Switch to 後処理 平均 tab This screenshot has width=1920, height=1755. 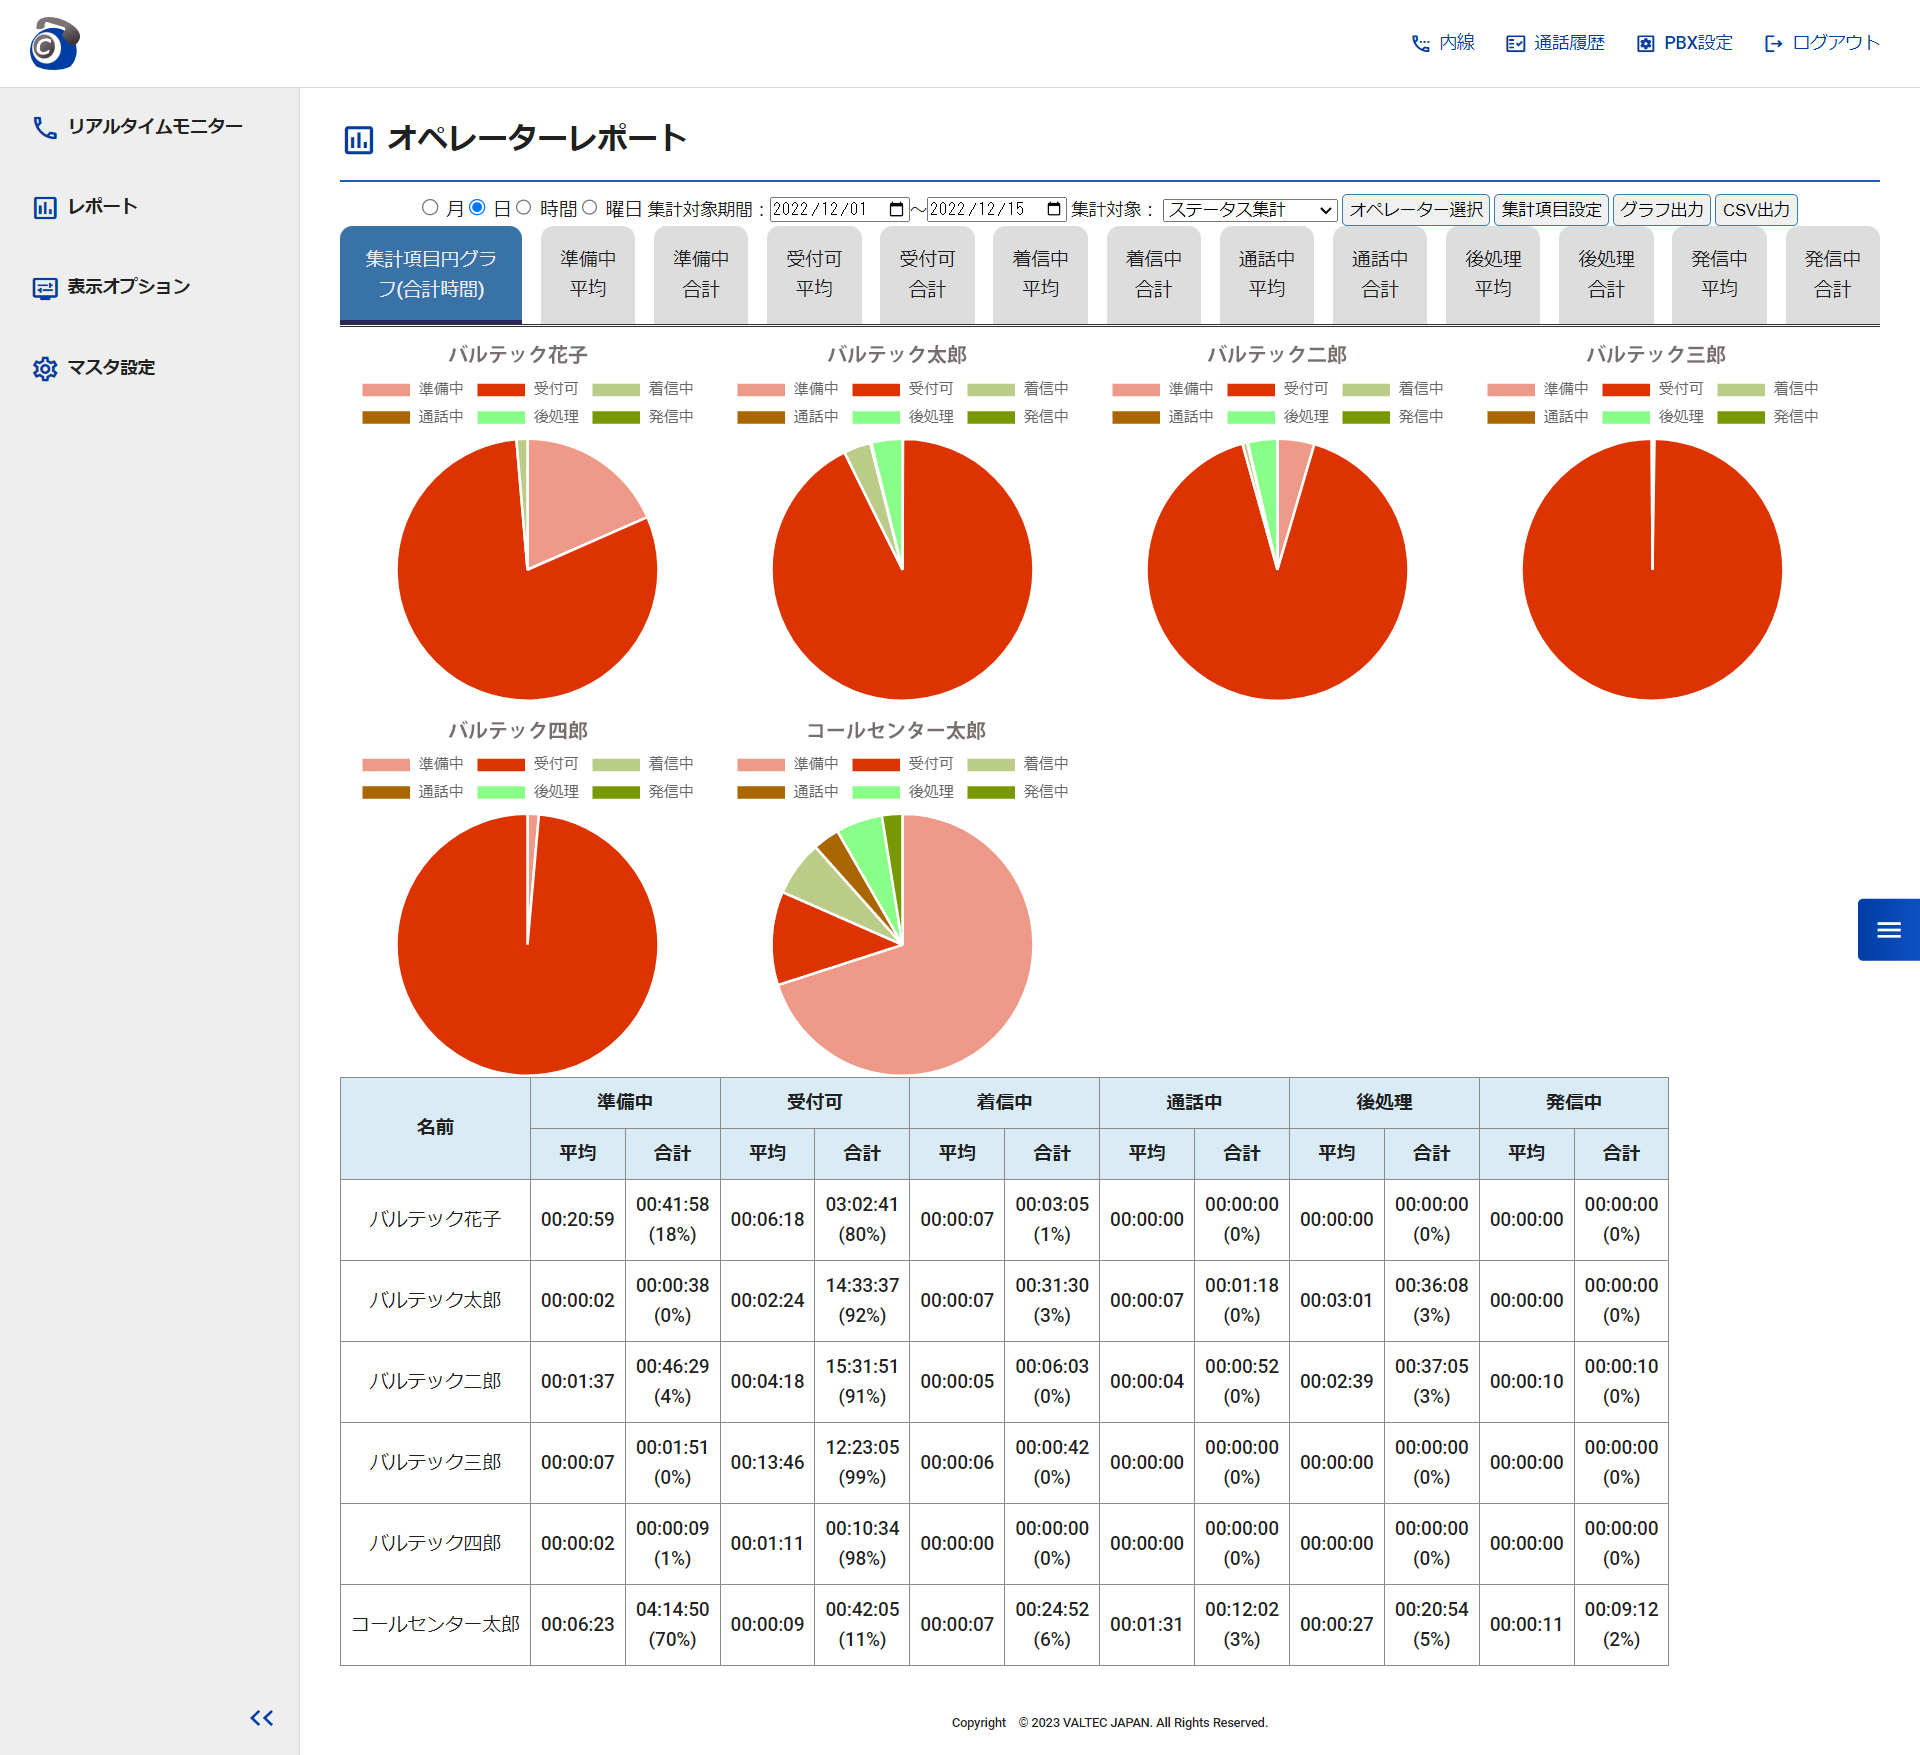pyautogui.click(x=1493, y=274)
